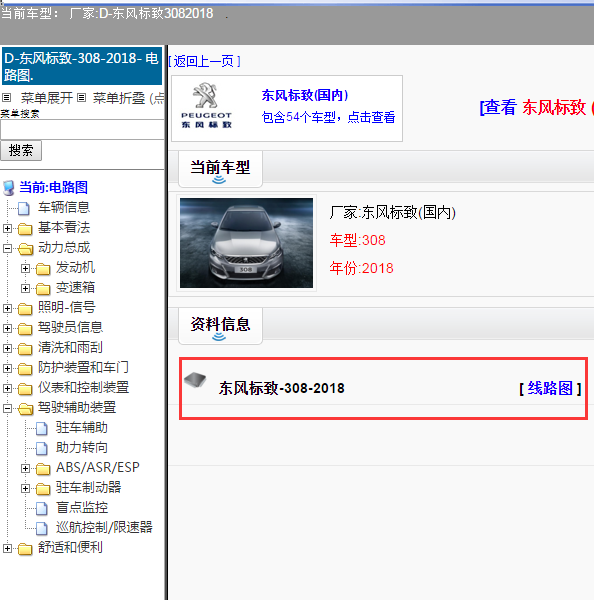Click the 驻车辅助 document icon

42,429
